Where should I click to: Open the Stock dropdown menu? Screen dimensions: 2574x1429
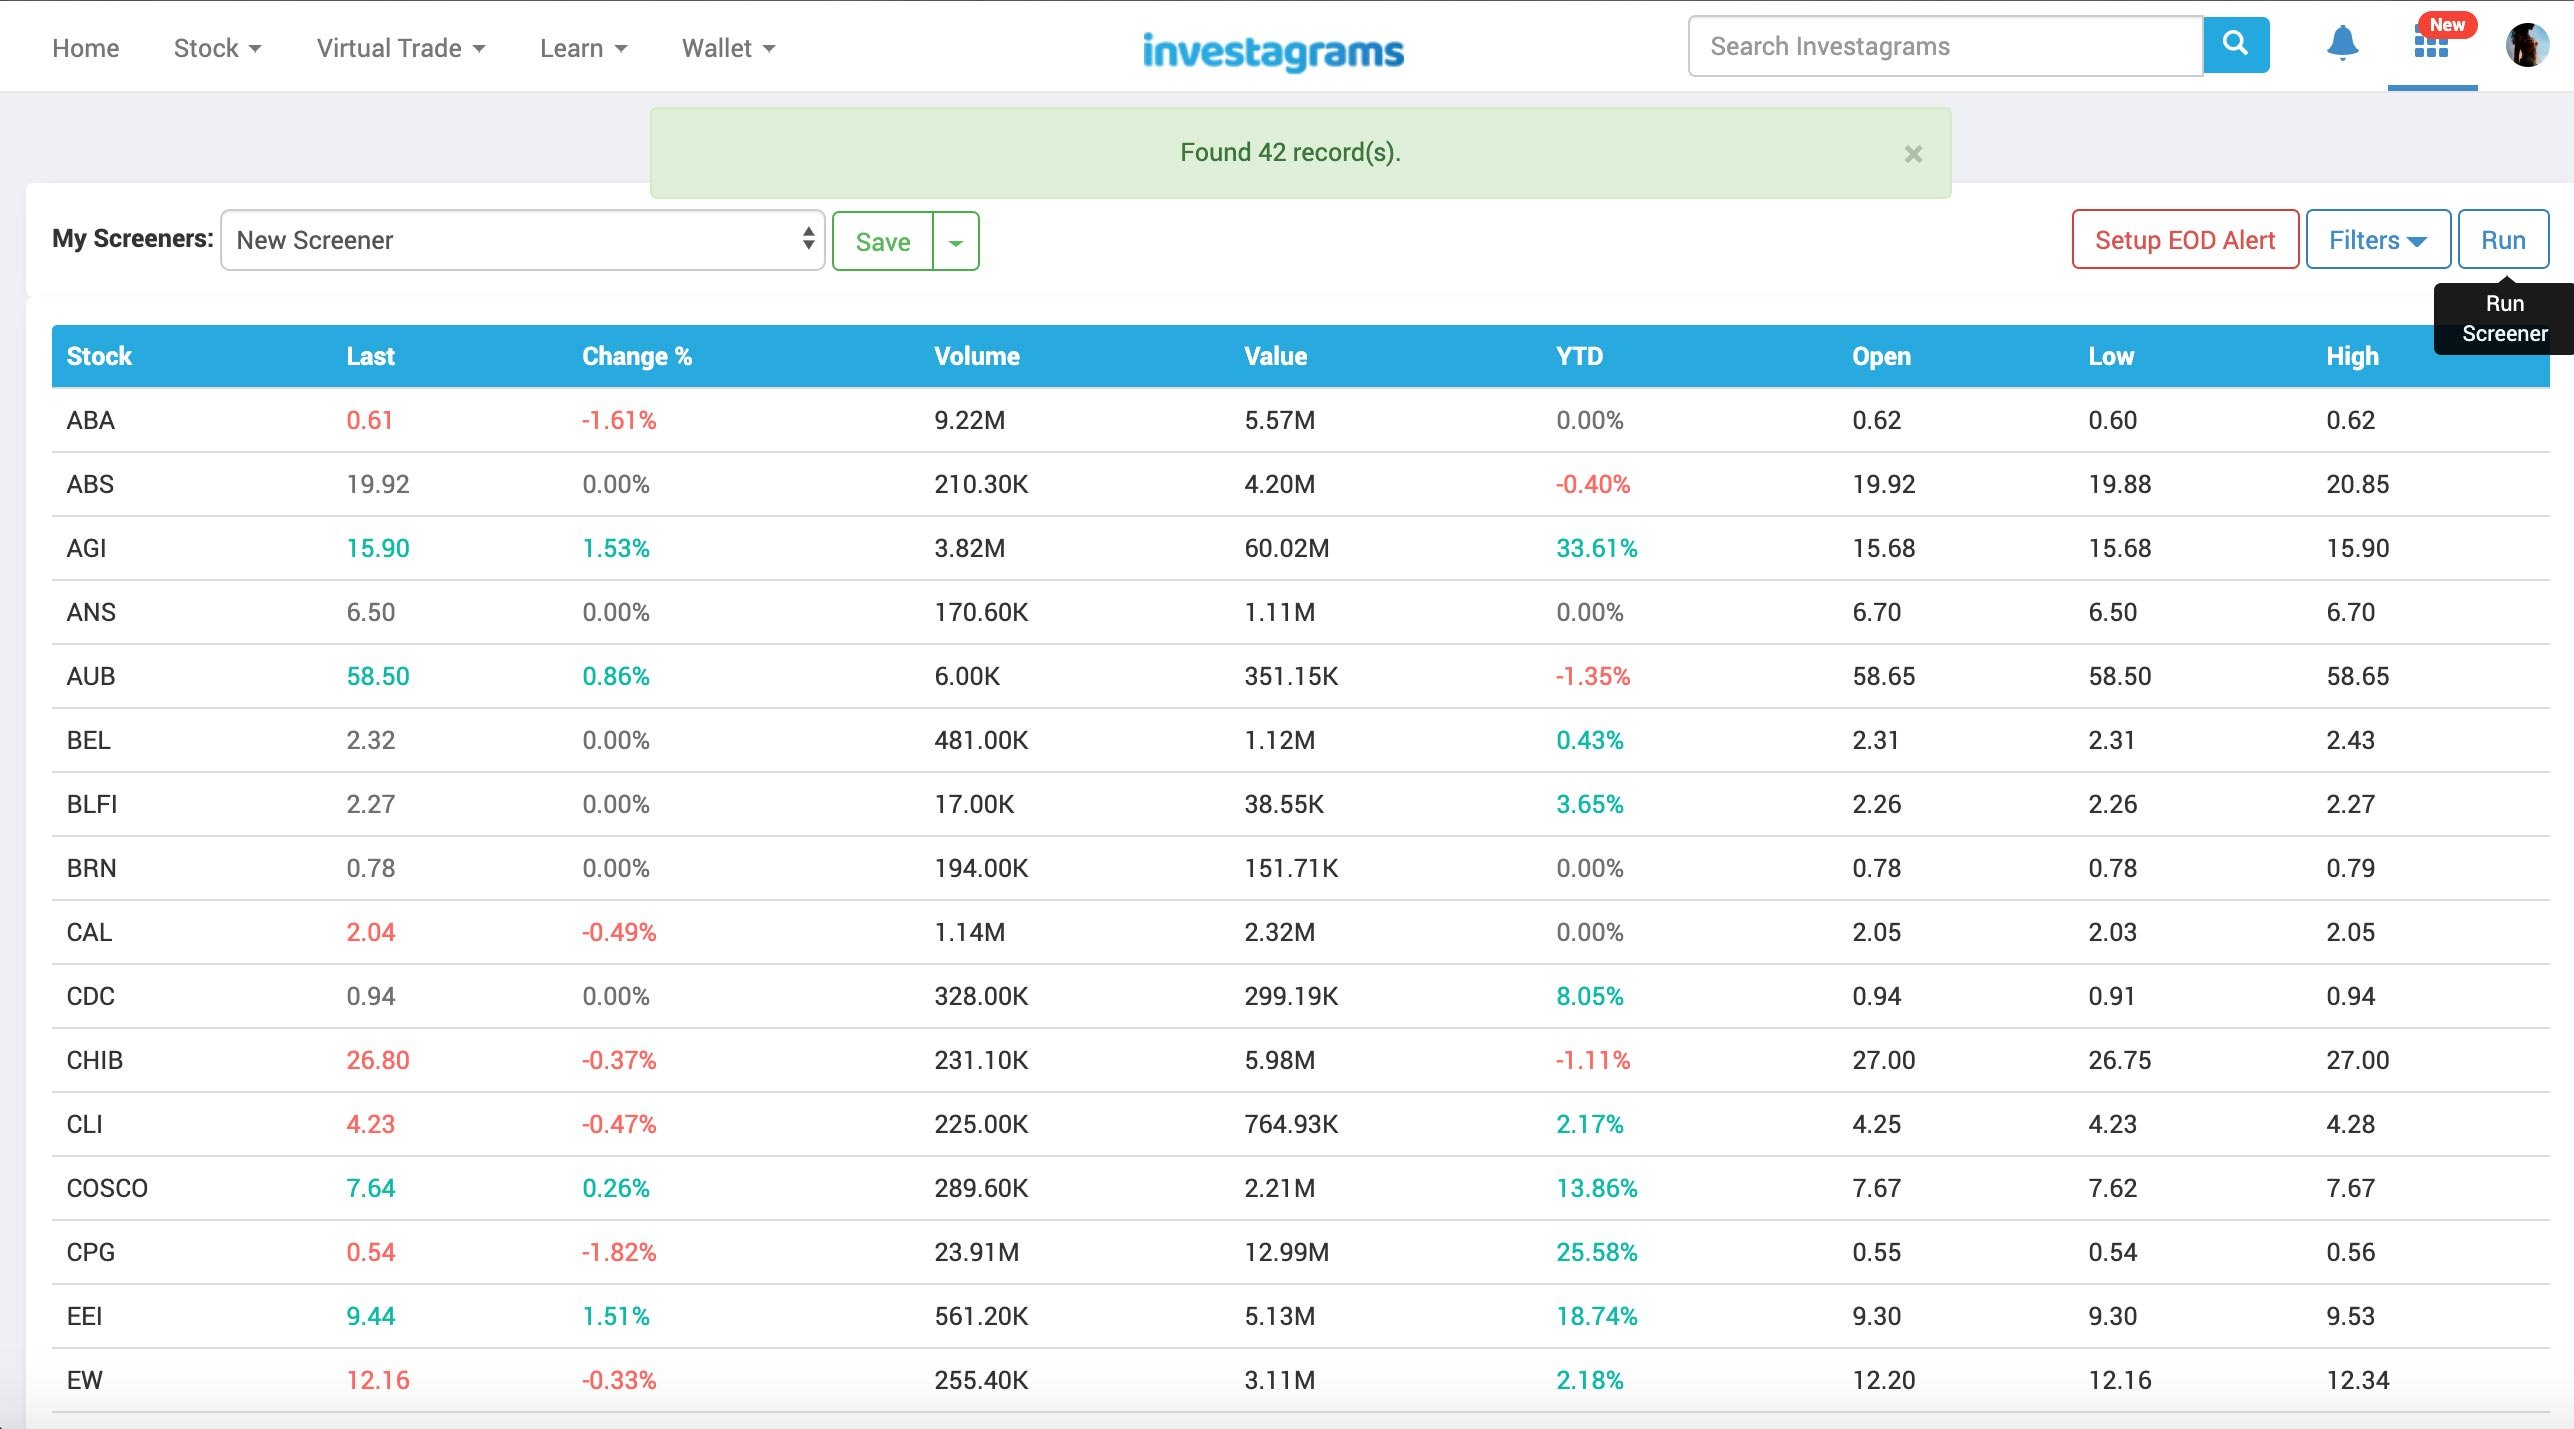pos(217,48)
